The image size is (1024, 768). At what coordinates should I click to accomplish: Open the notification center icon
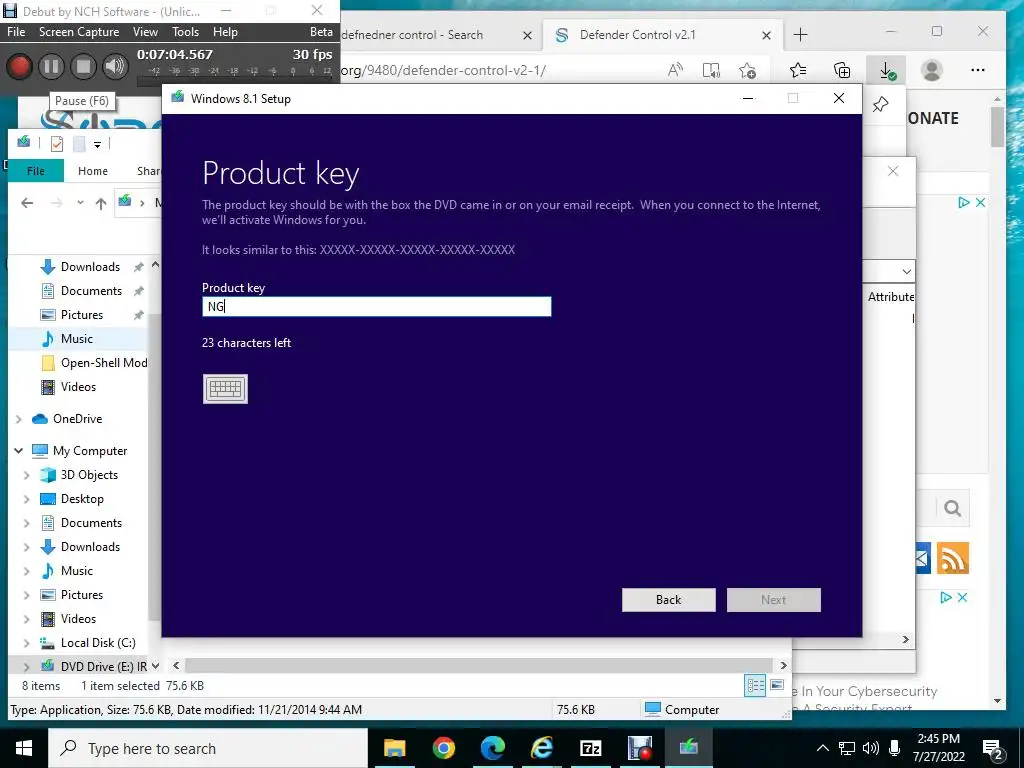(x=993, y=749)
